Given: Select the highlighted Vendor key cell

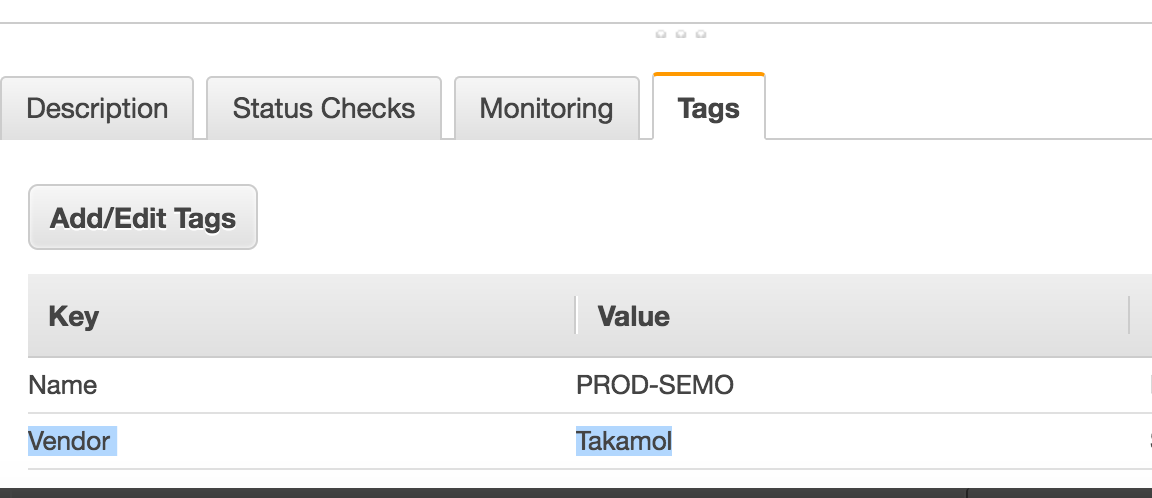Looking at the screenshot, I should click(72, 441).
